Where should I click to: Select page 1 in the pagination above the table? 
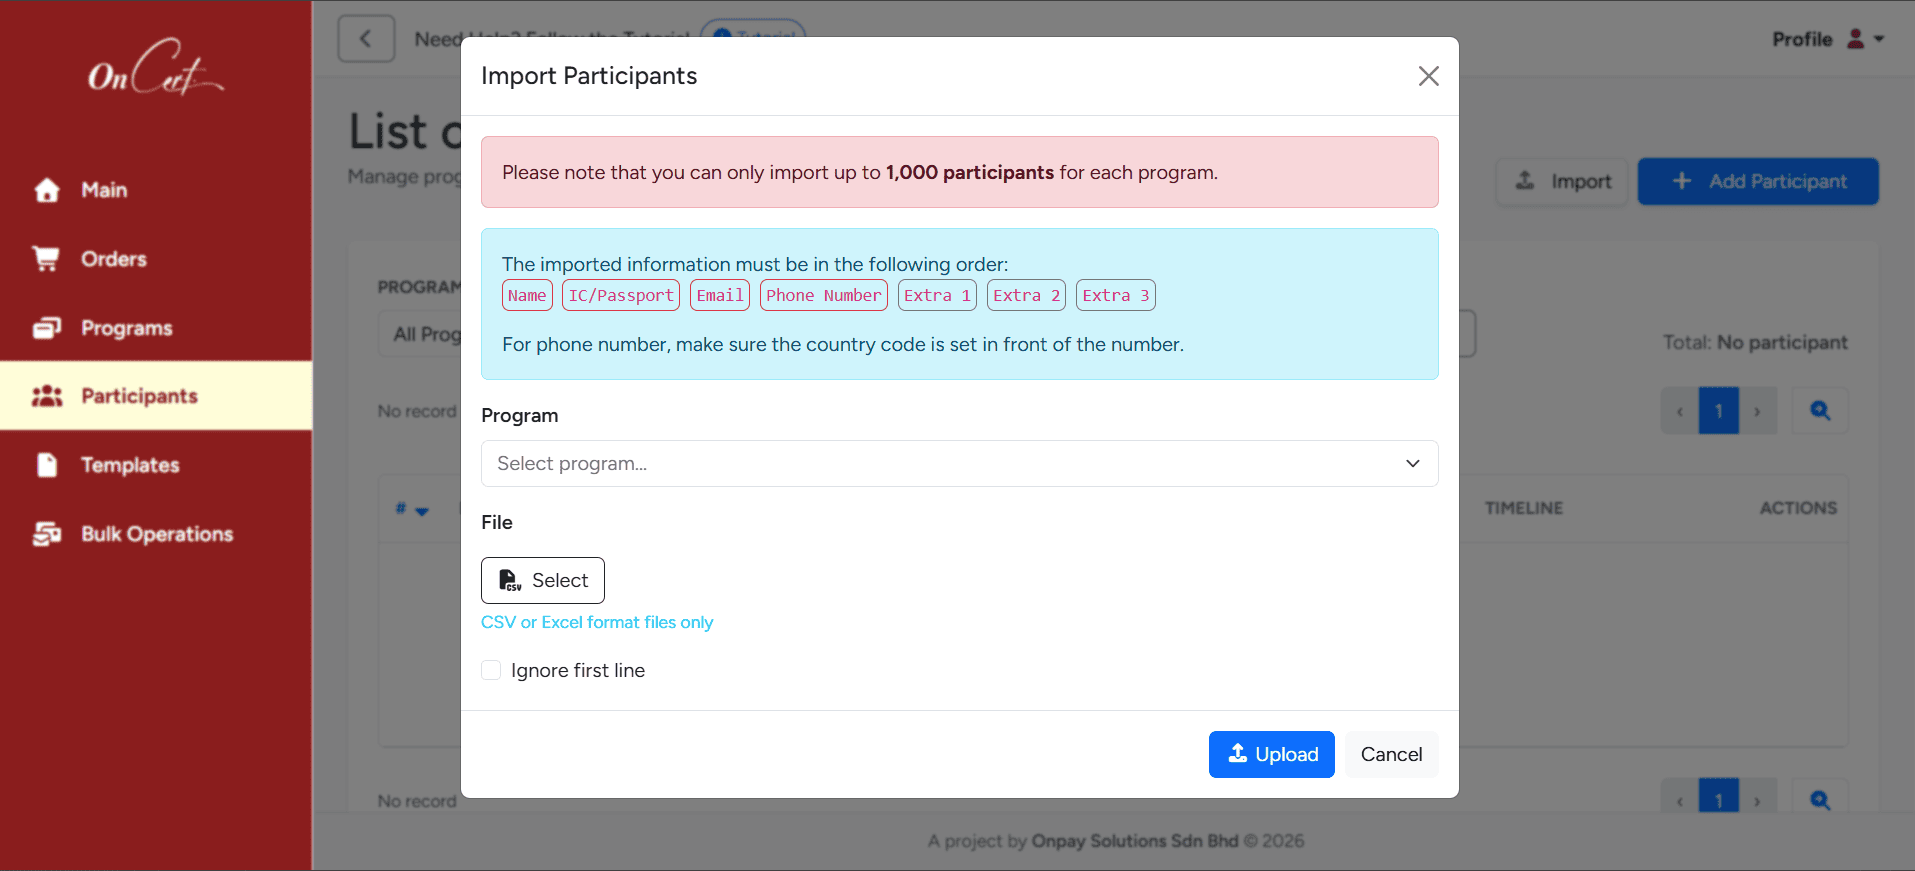[1719, 411]
